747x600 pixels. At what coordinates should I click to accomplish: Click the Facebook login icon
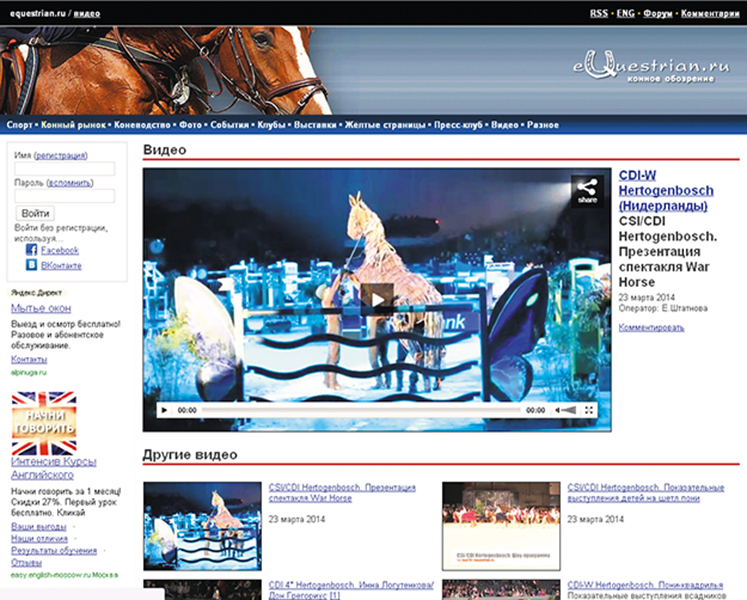click(x=31, y=250)
